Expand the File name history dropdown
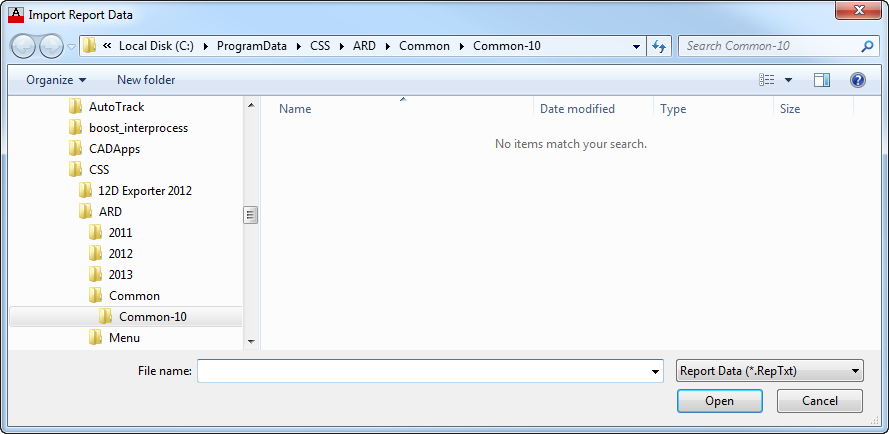The image size is (889, 434). pyautogui.click(x=656, y=372)
